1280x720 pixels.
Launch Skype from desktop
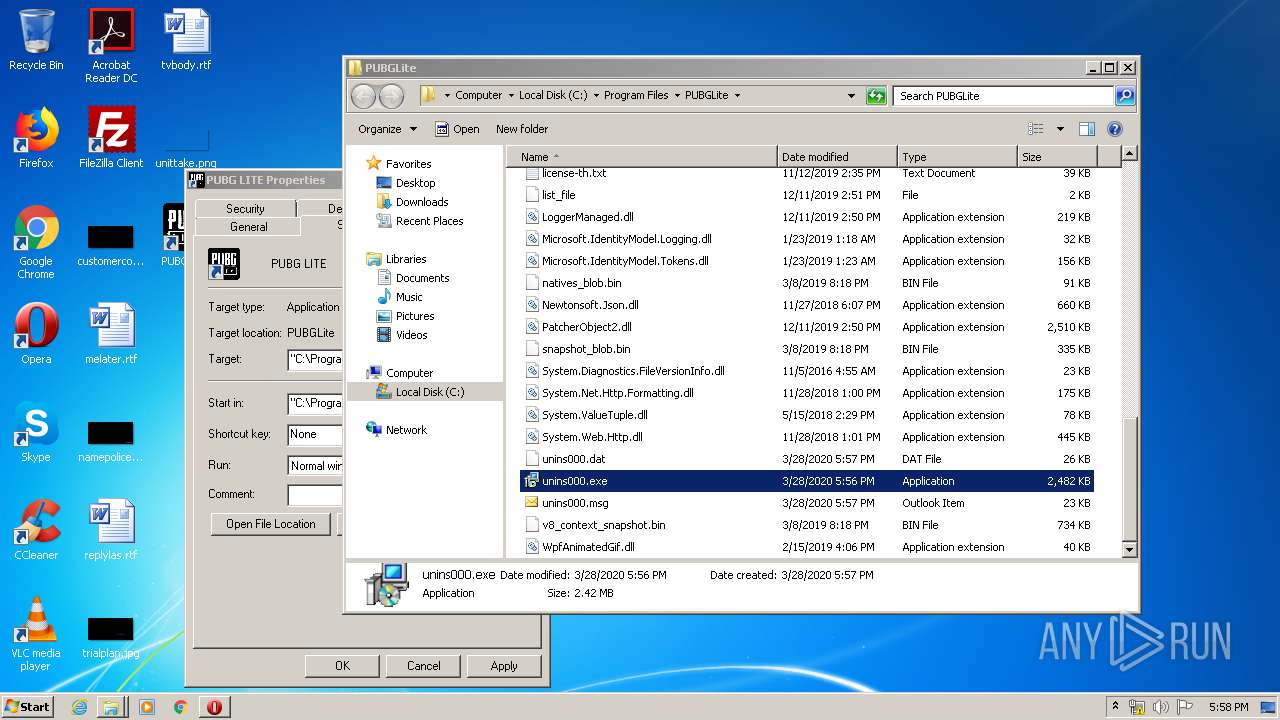[x=36, y=432]
